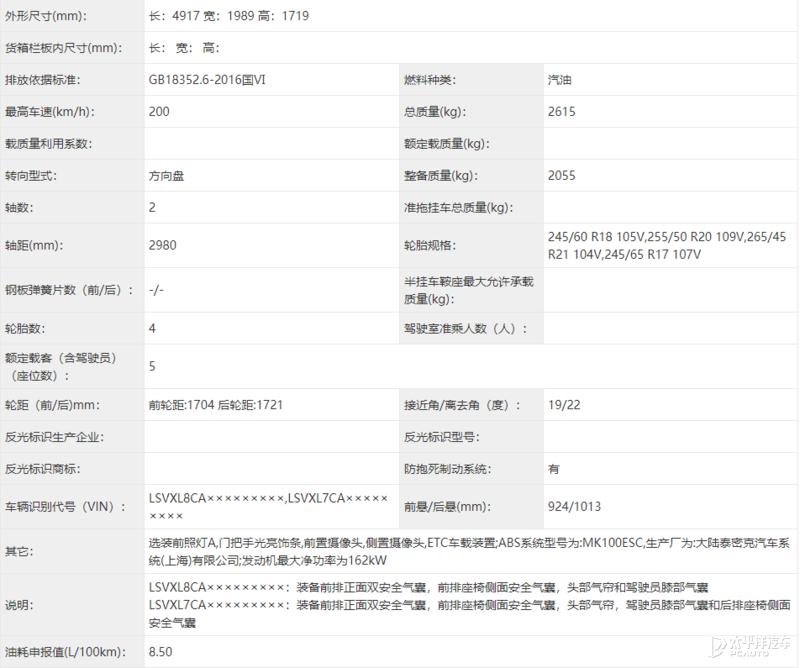Viewport: 800px width, 668px height.
Task: Click the total mass value 2615
Action: (x=560, y=112)
